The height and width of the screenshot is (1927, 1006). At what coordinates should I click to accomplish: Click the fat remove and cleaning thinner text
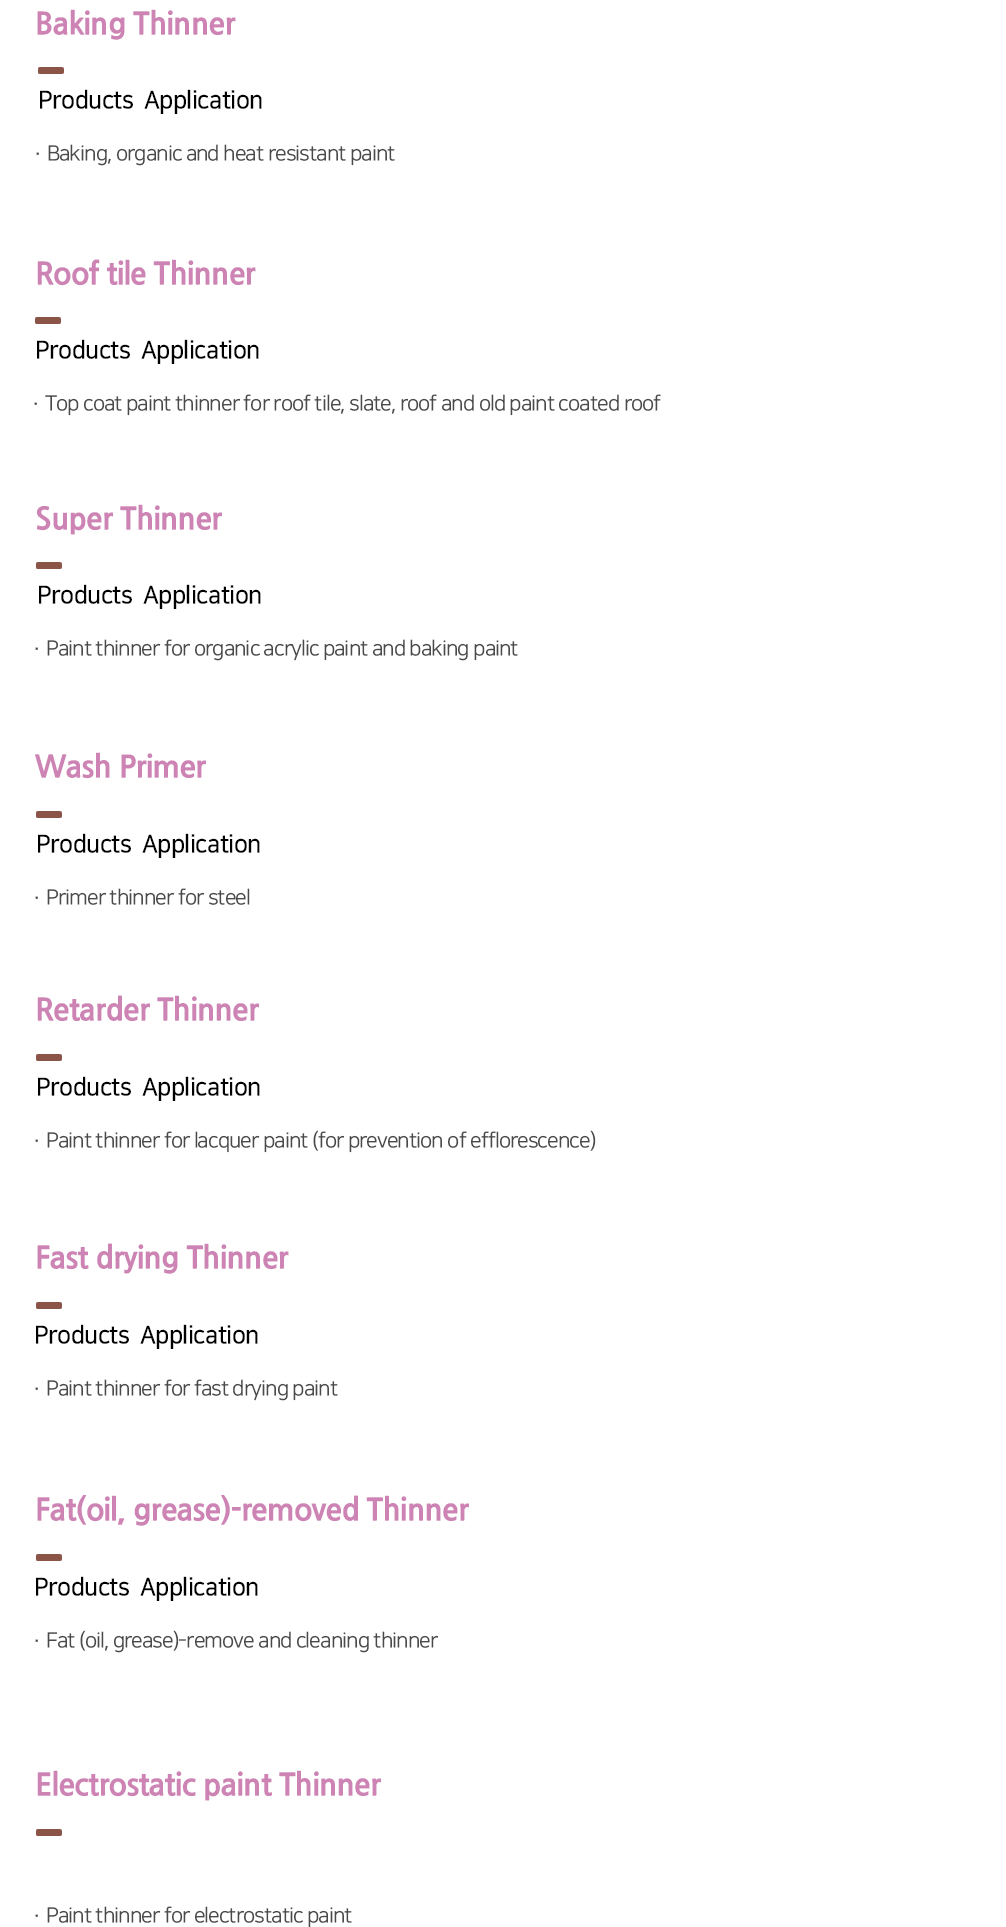(x=241, y=1641)
